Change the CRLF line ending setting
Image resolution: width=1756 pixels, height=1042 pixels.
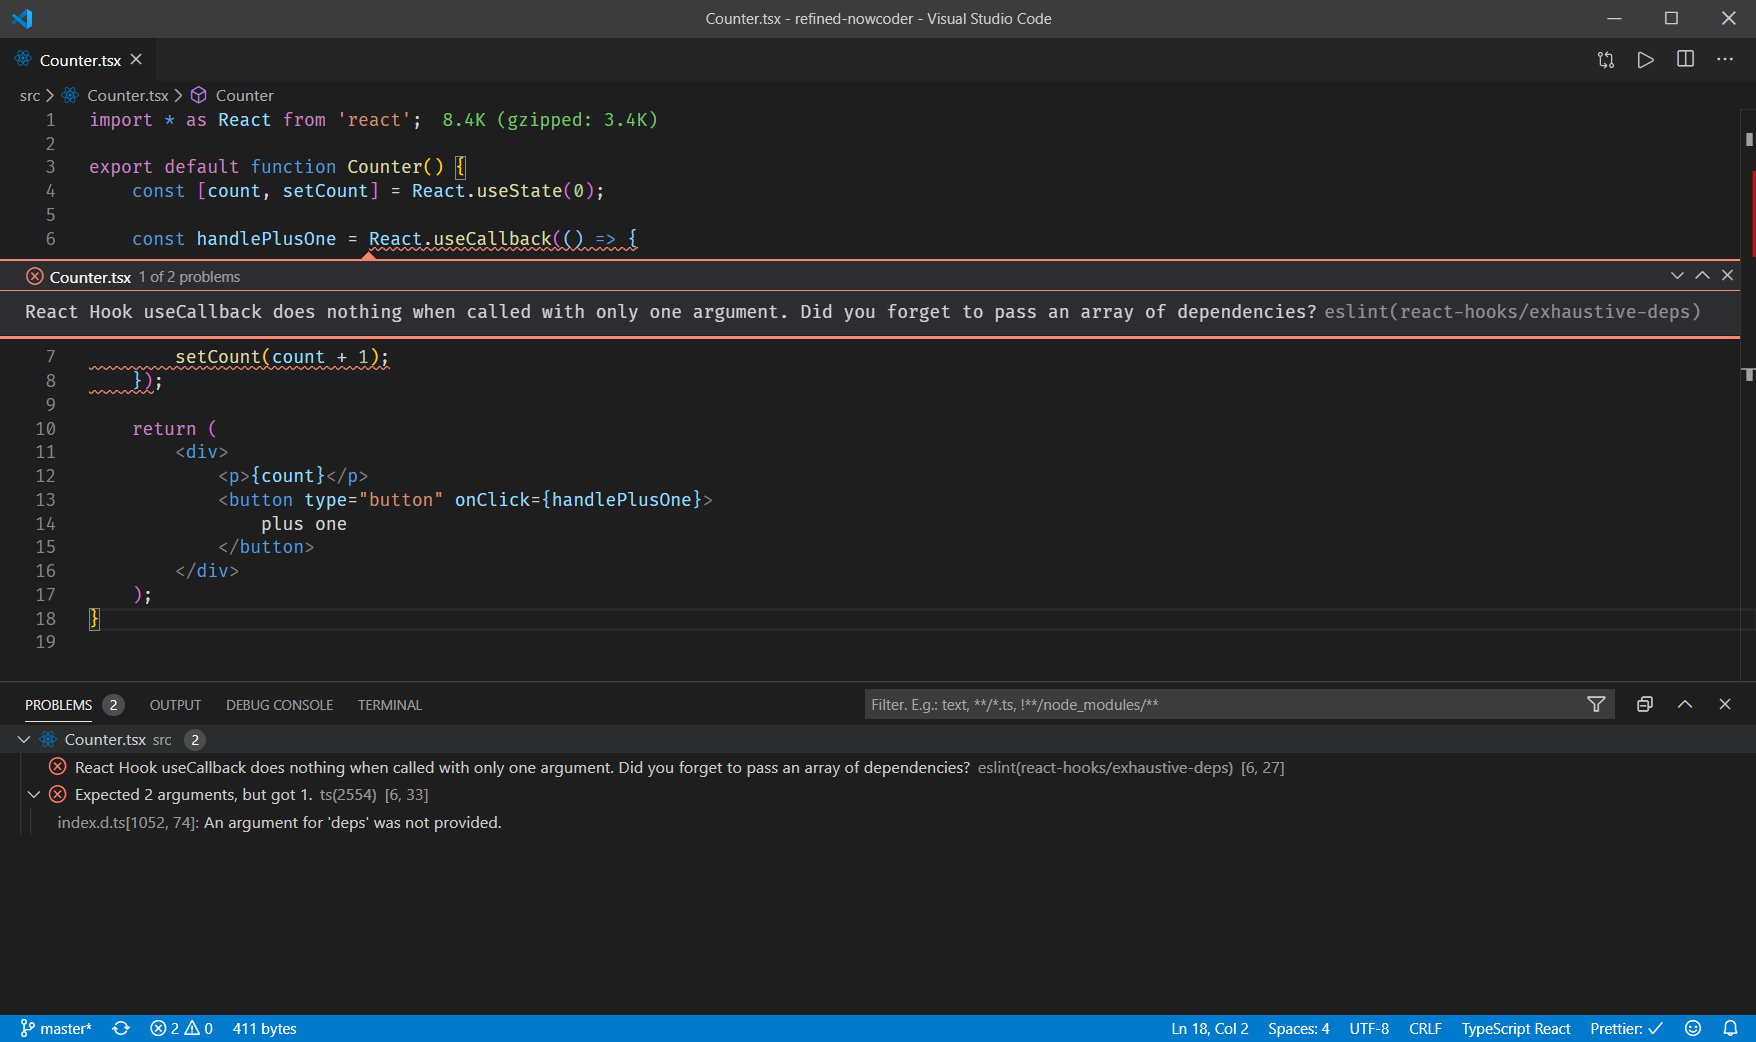(1424, 1028)
